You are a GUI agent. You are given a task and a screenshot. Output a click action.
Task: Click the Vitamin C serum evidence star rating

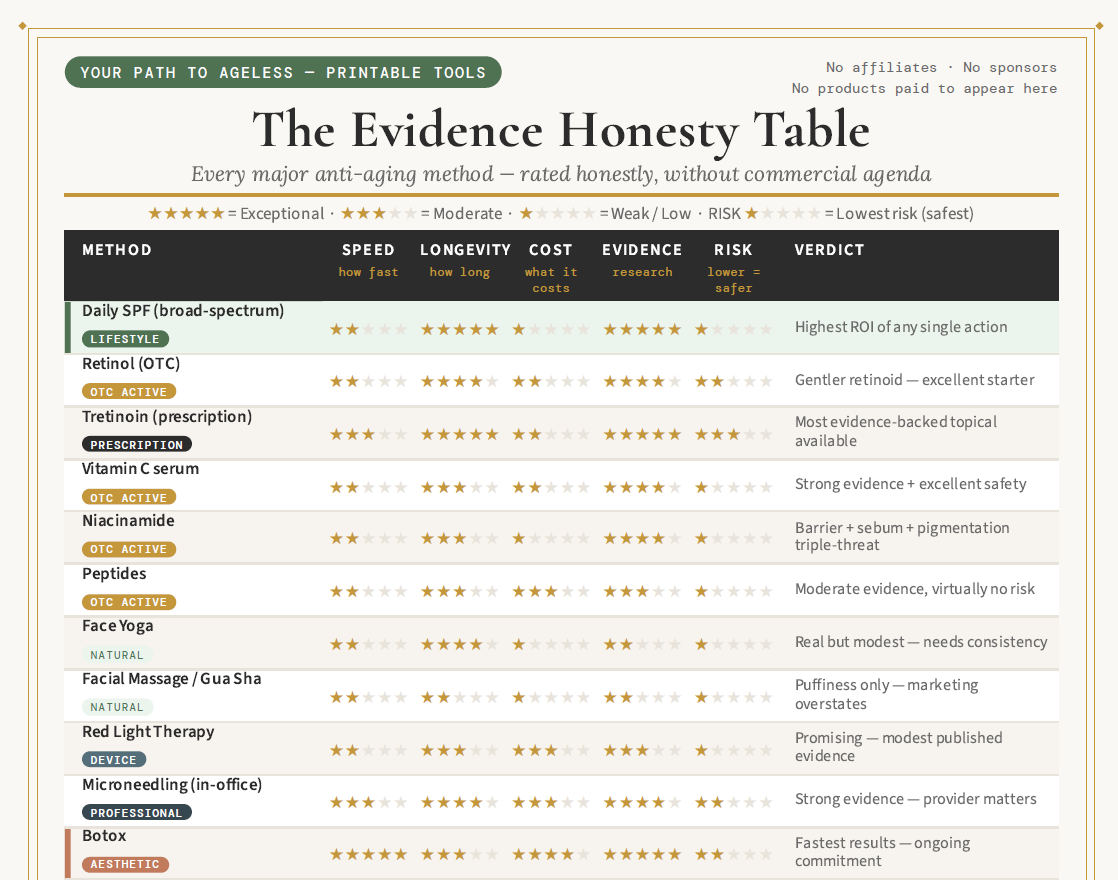[642, 488]
